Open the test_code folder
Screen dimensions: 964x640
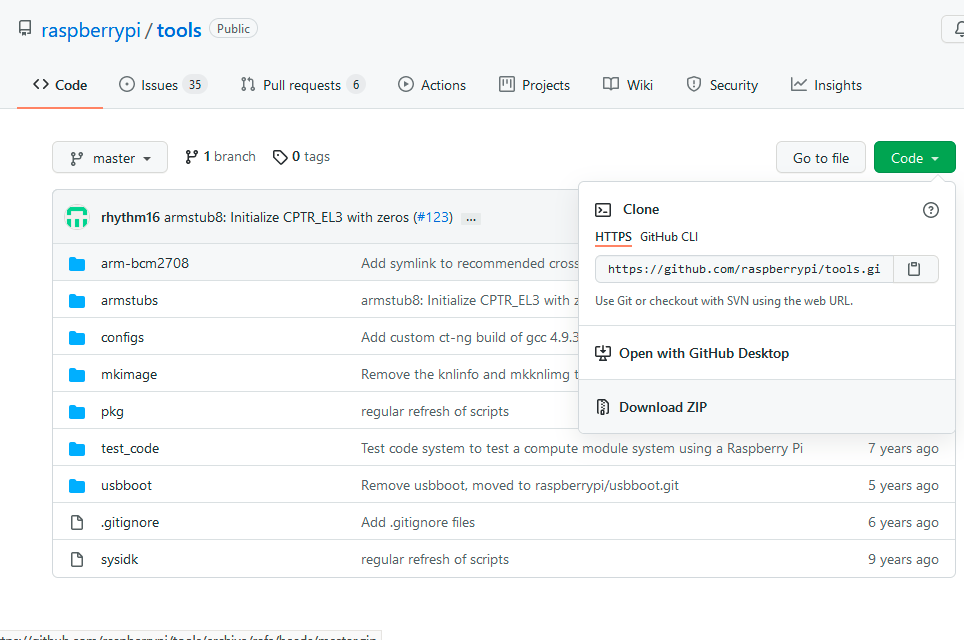pyautogui.click(x=130, y=448)
